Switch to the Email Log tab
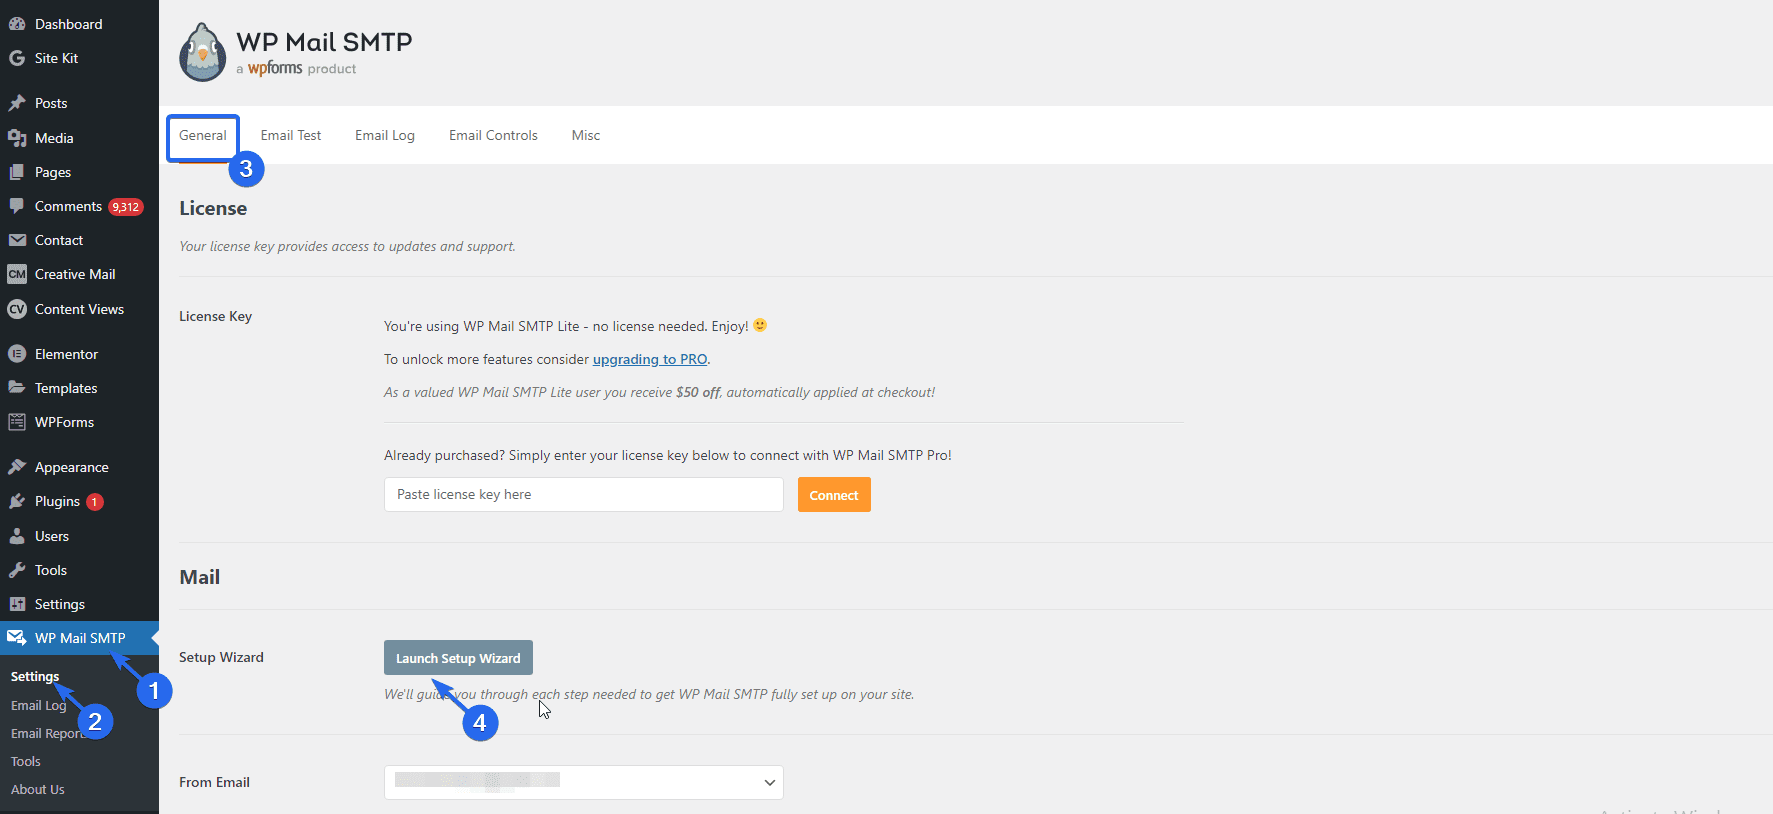Viewport: 1773px width, 814px height. (x=385, y=136)
